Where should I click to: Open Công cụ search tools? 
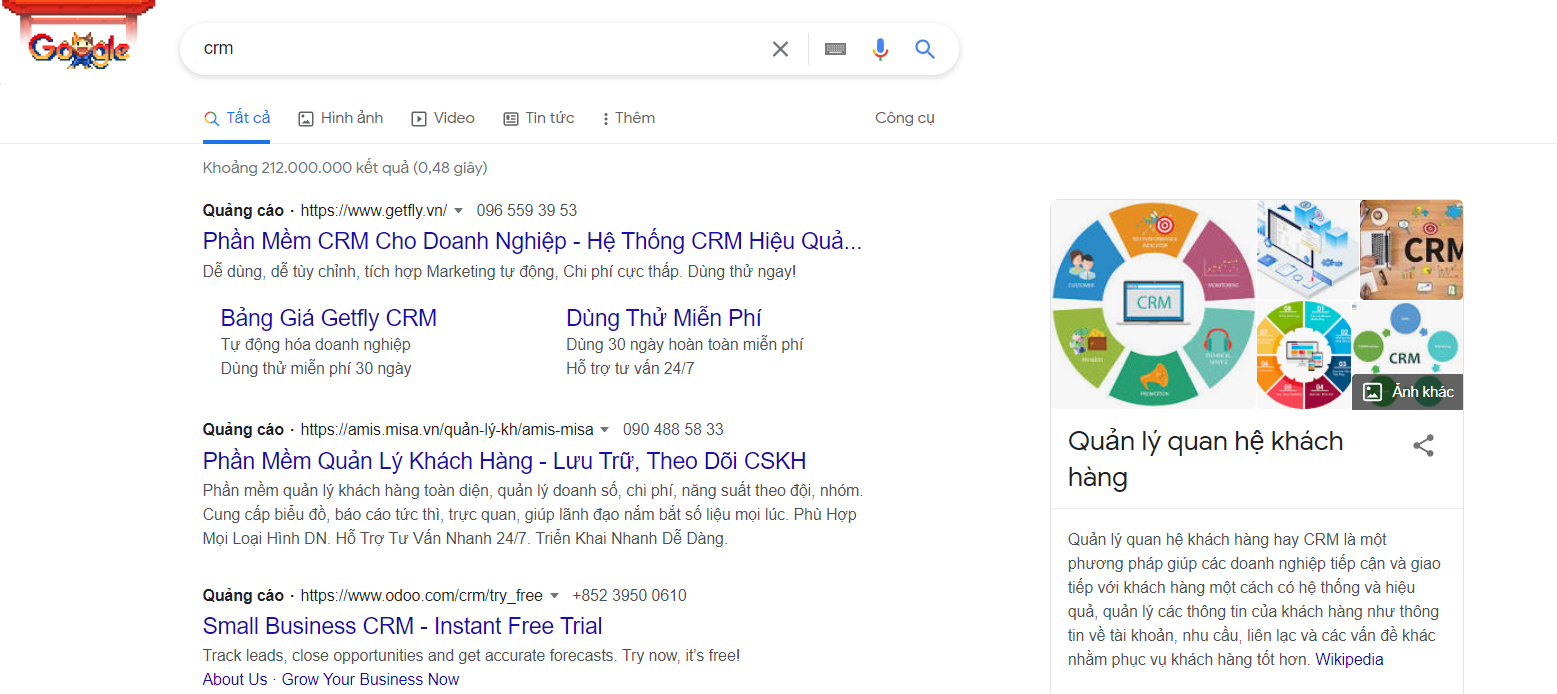point(904,118)
